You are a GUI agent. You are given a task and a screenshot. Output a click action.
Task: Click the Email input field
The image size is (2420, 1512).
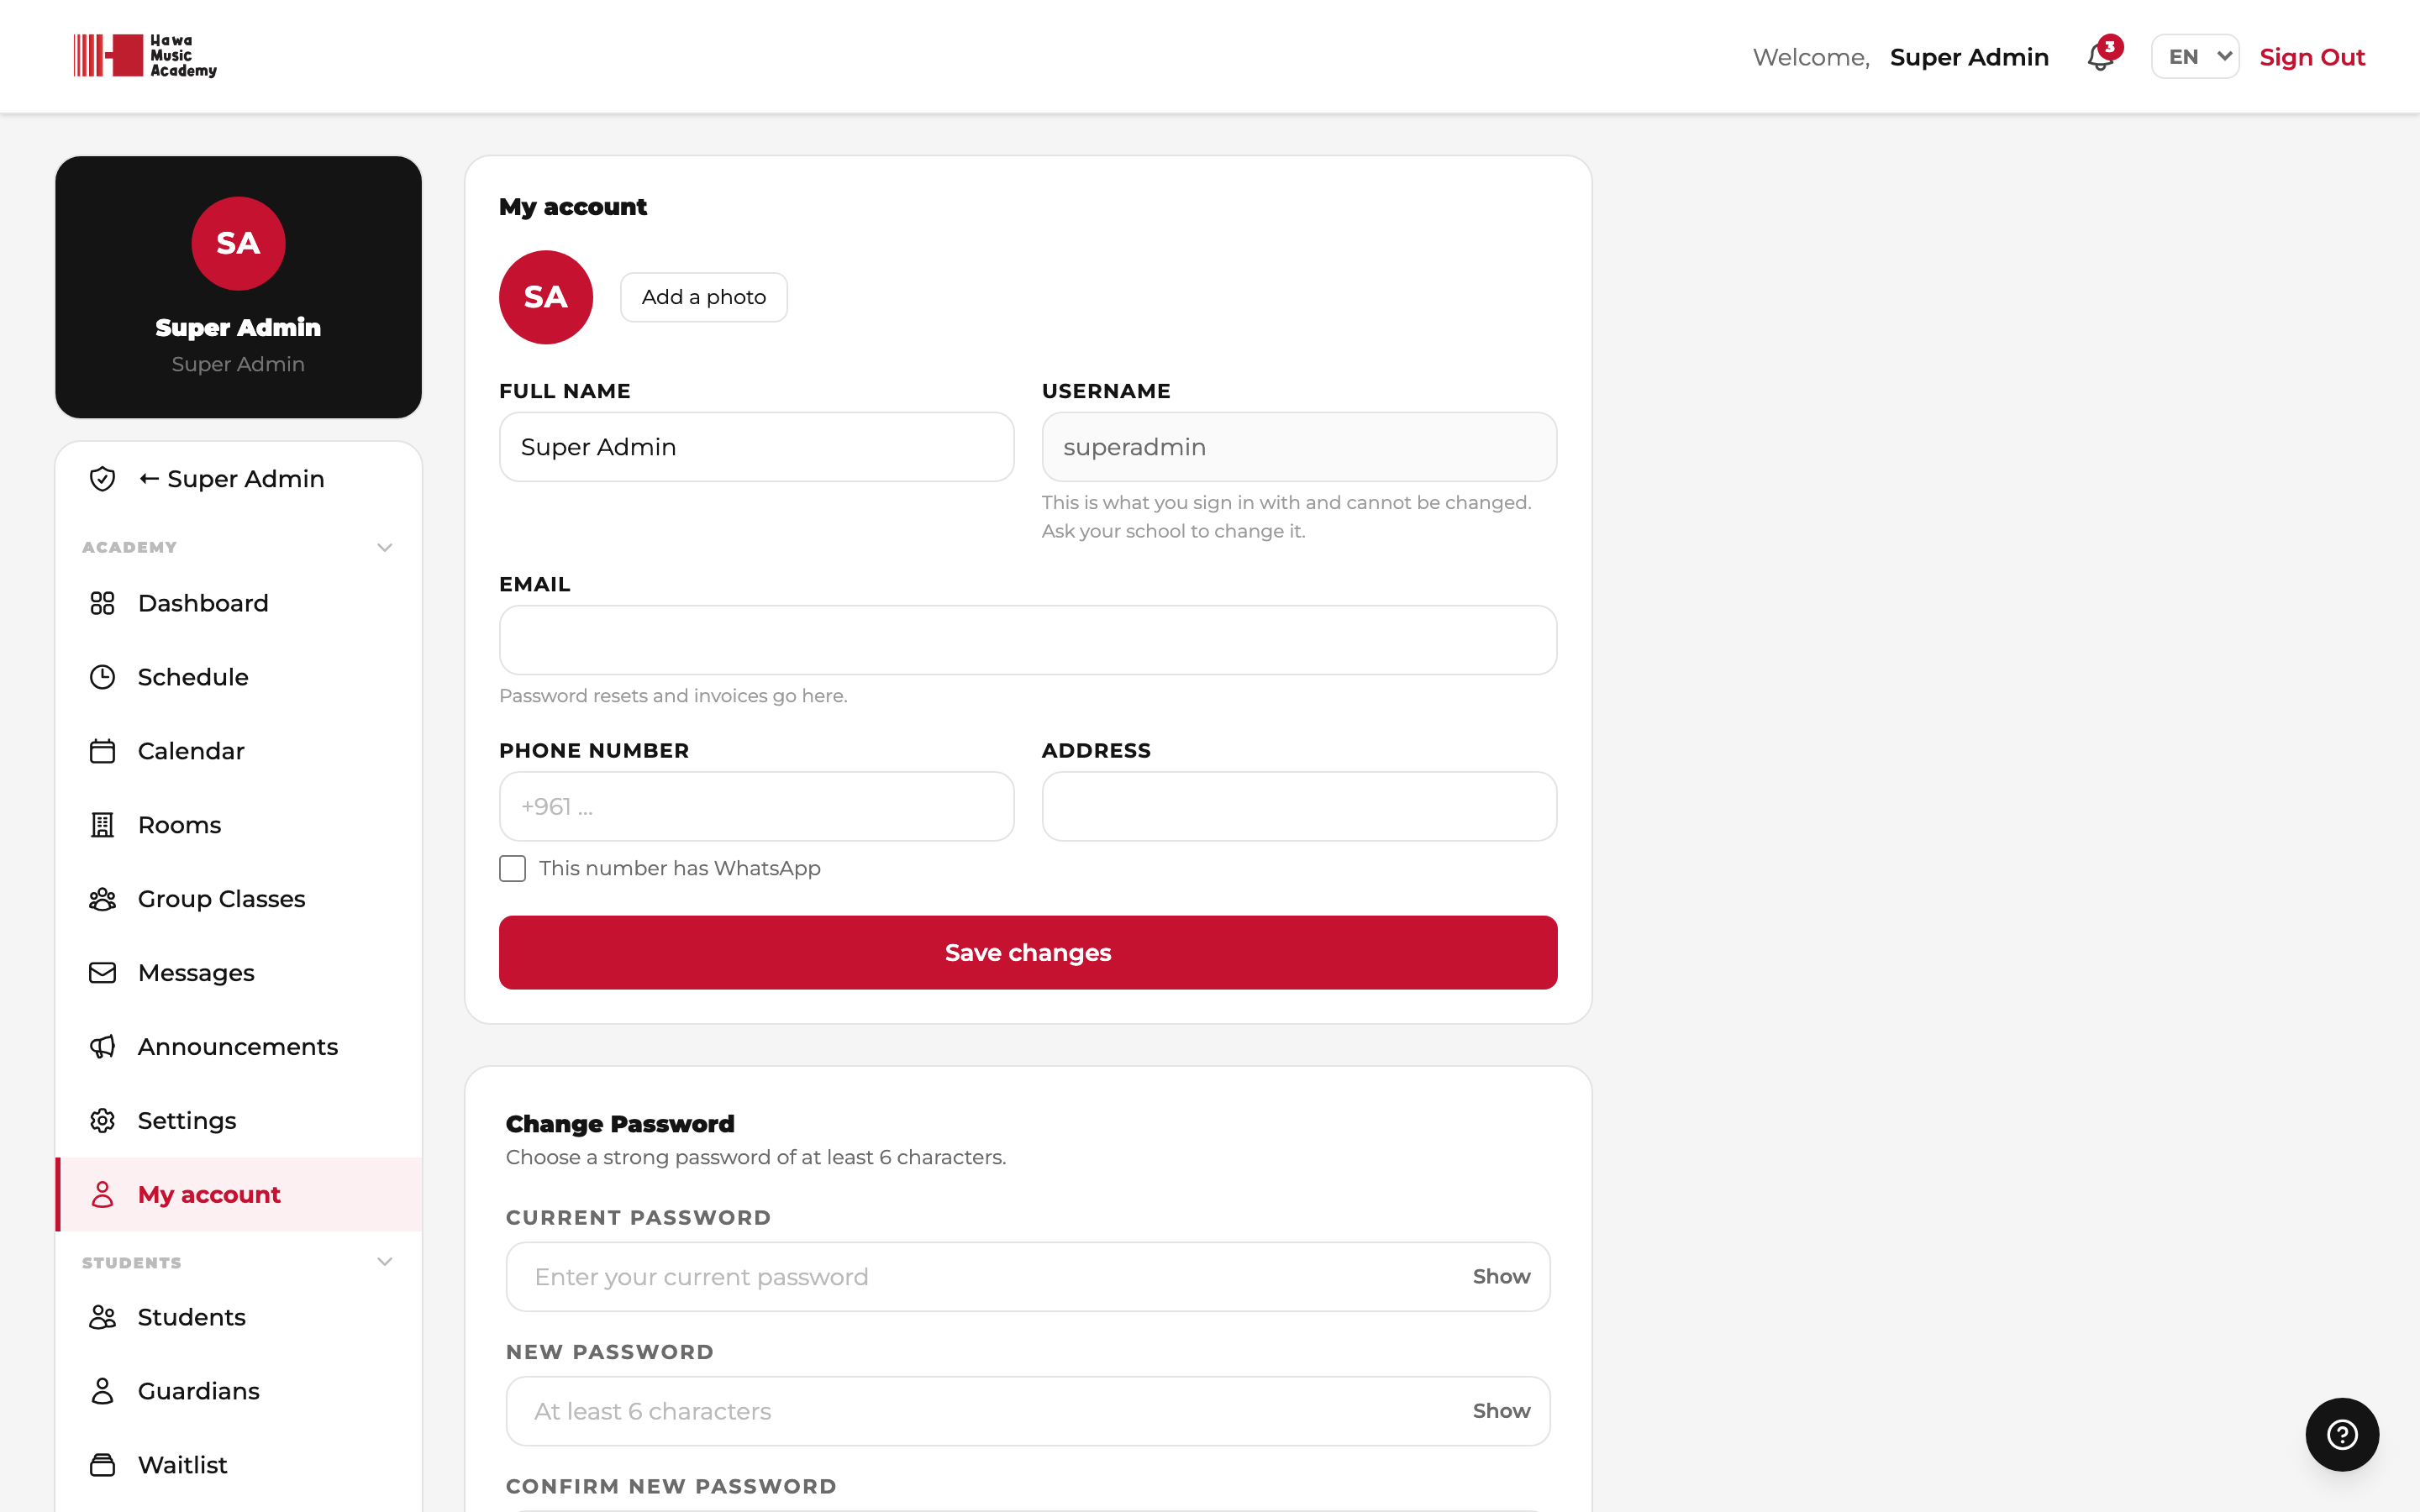pos(1028,640)
